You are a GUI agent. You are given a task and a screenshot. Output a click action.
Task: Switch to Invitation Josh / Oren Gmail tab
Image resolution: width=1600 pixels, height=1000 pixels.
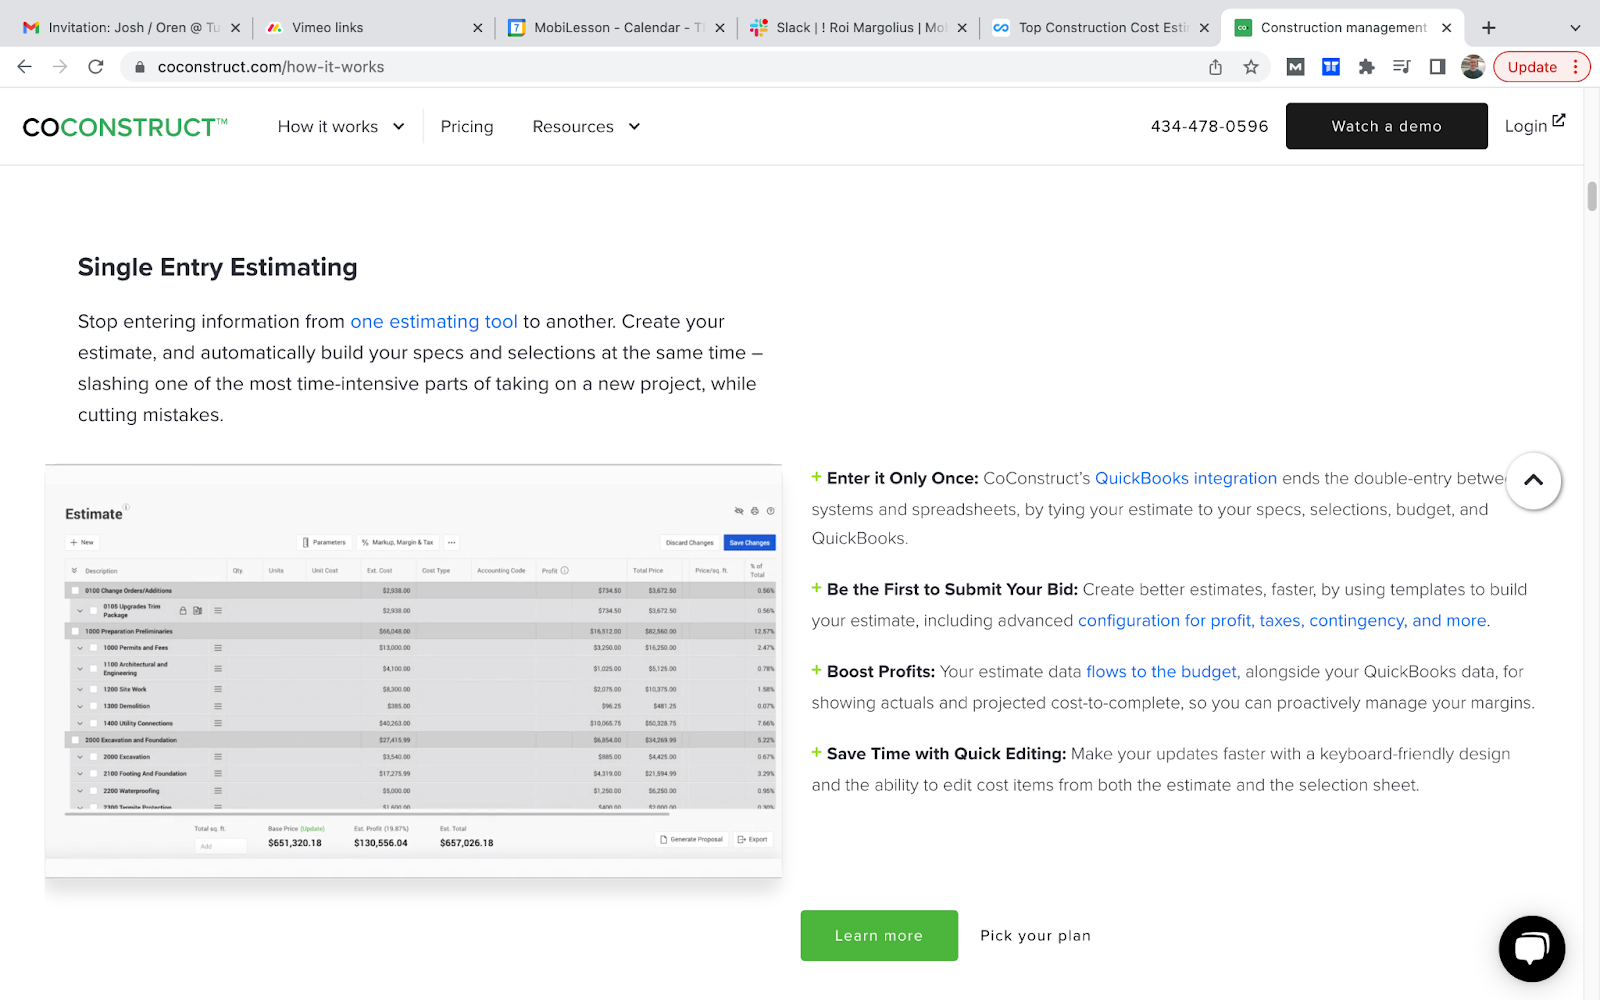pyautogui.click(x=130, y=28)
